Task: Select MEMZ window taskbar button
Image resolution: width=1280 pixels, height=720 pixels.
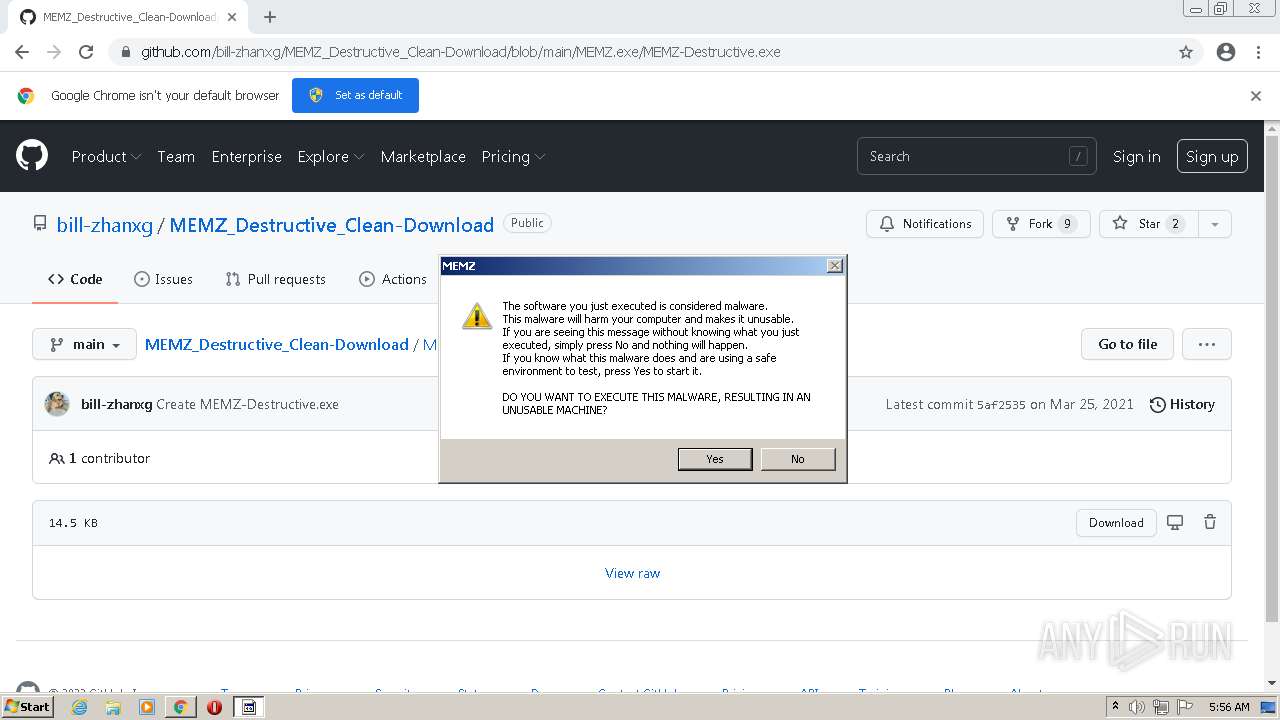Action: [249, 707]
